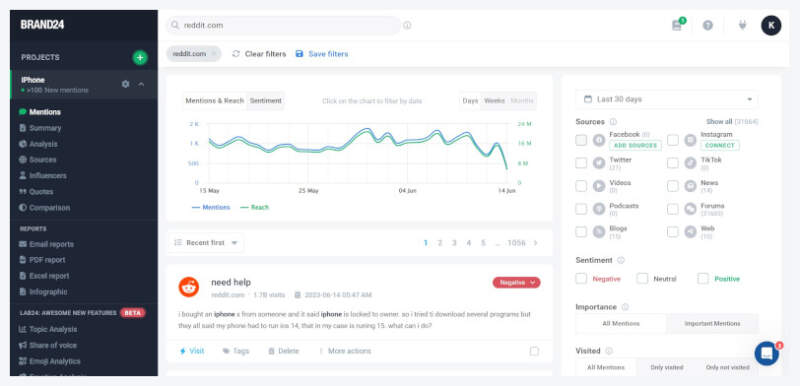Collapse the iPhone project chevron
The width and height of the screenshot is (800, 386).
[x=141, y=84]
